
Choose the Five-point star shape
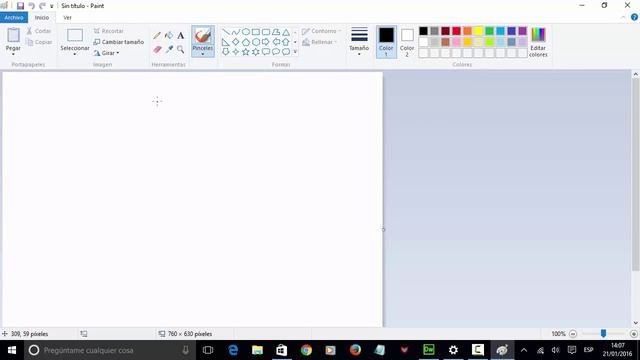point(246,52)
